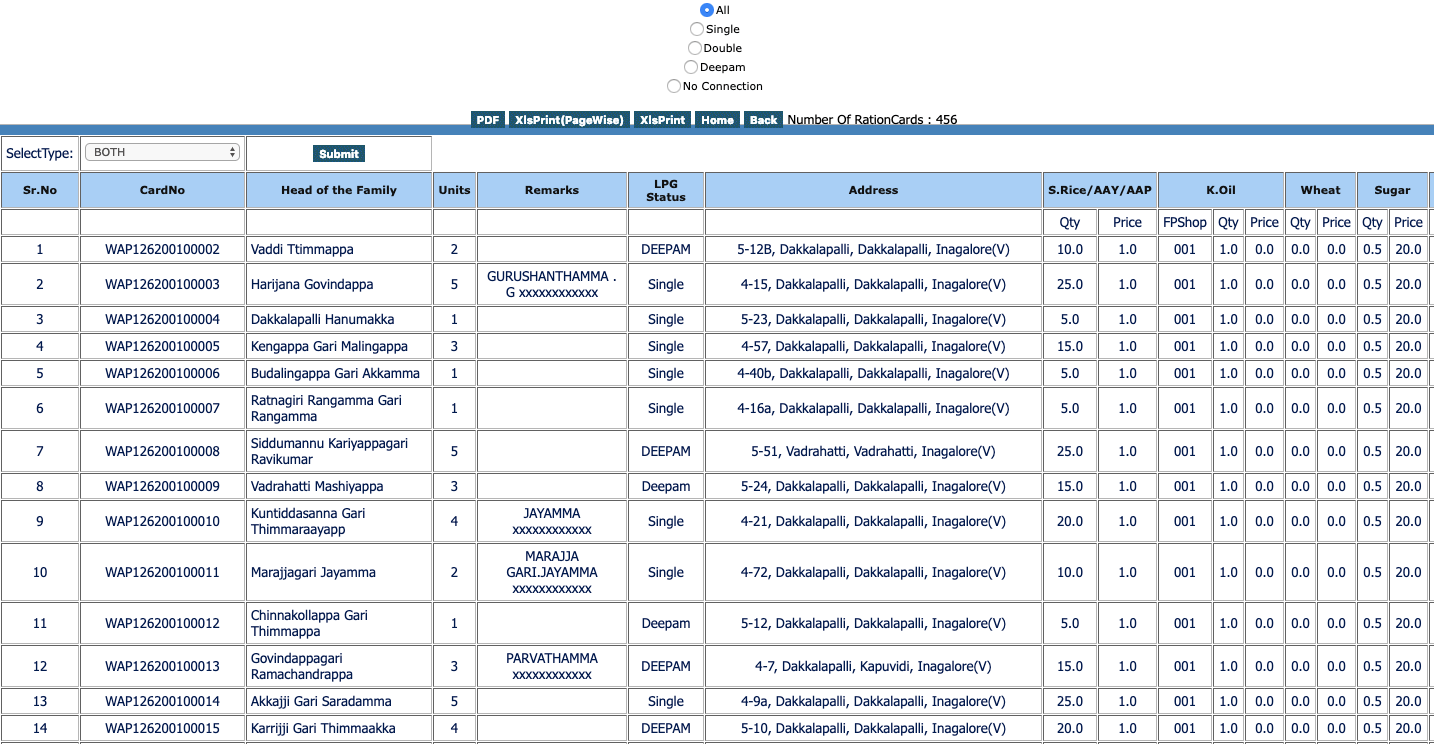1434x744 pixels.
Task: Select the name Vaddi Ttimmappa
Action: (x=302, y=249)
